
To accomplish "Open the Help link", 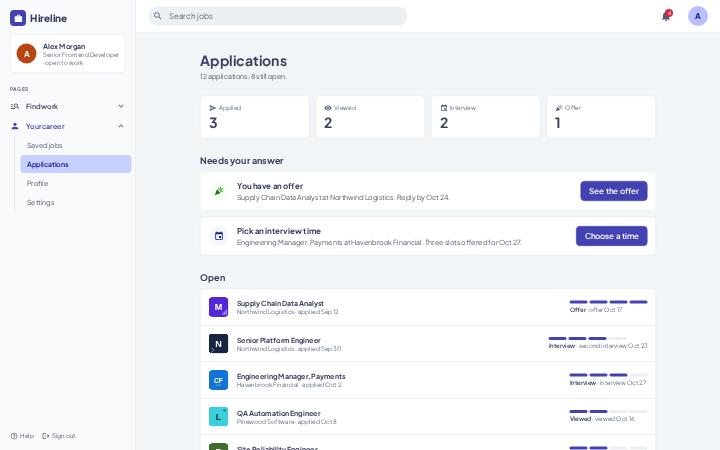I will [x=22, y=436].
